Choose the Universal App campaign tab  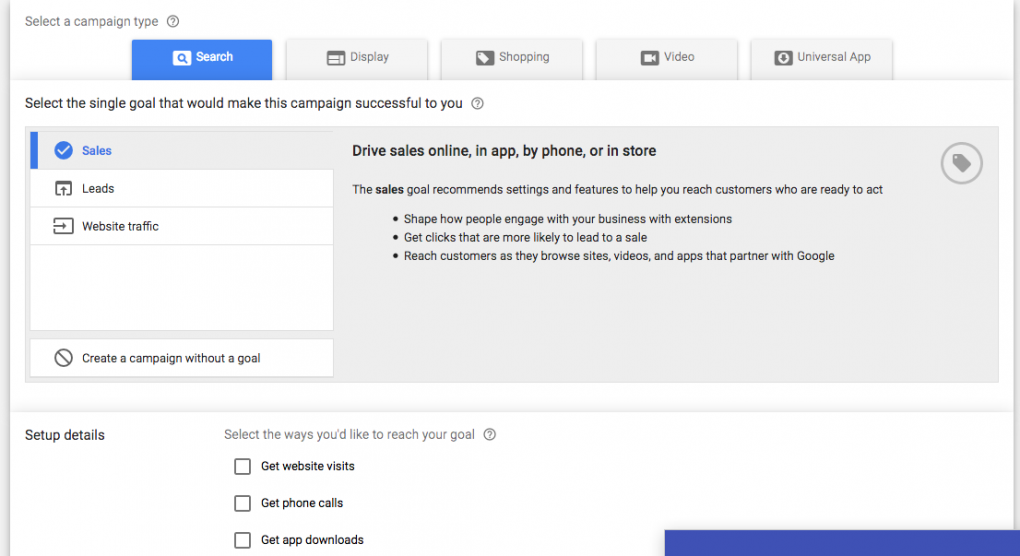[821, 58]
